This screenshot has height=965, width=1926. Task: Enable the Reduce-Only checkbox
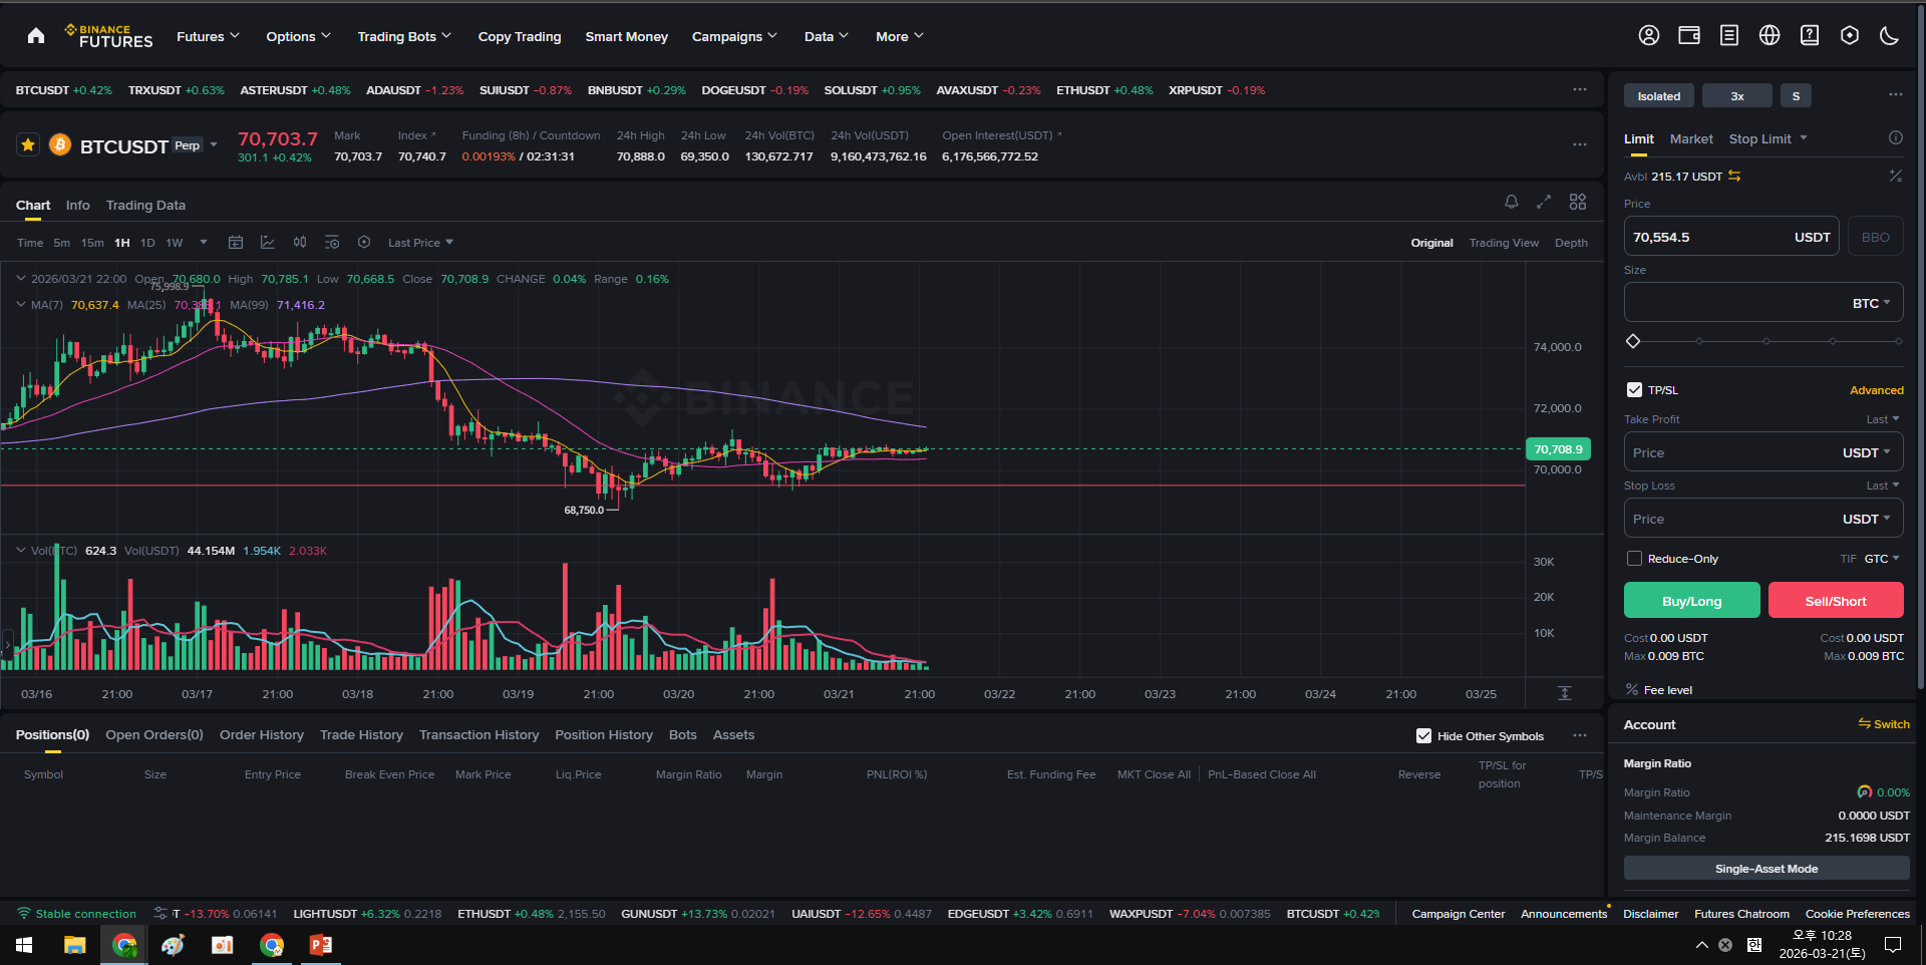pyautogui.click(x=1634, y=559)
